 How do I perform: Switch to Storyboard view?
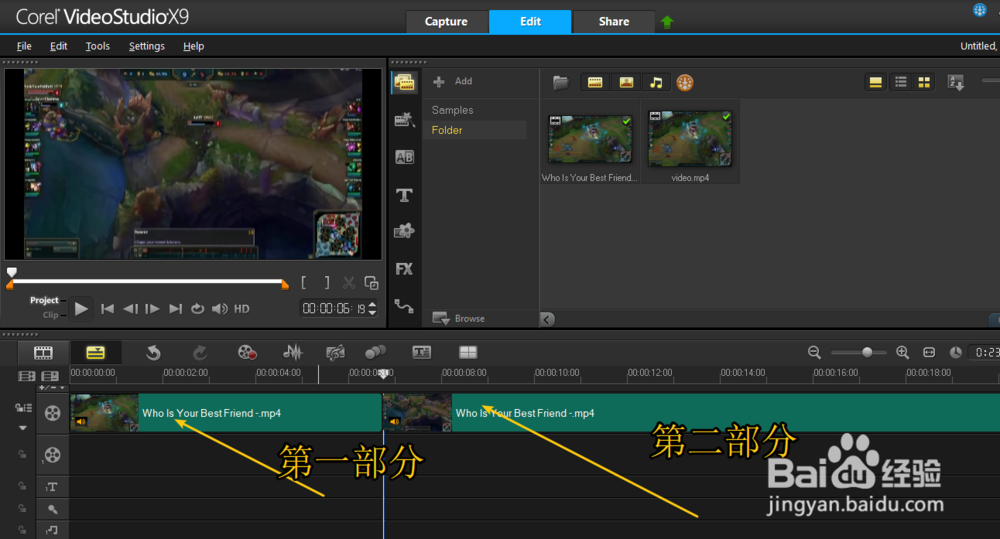pos(43,352)
